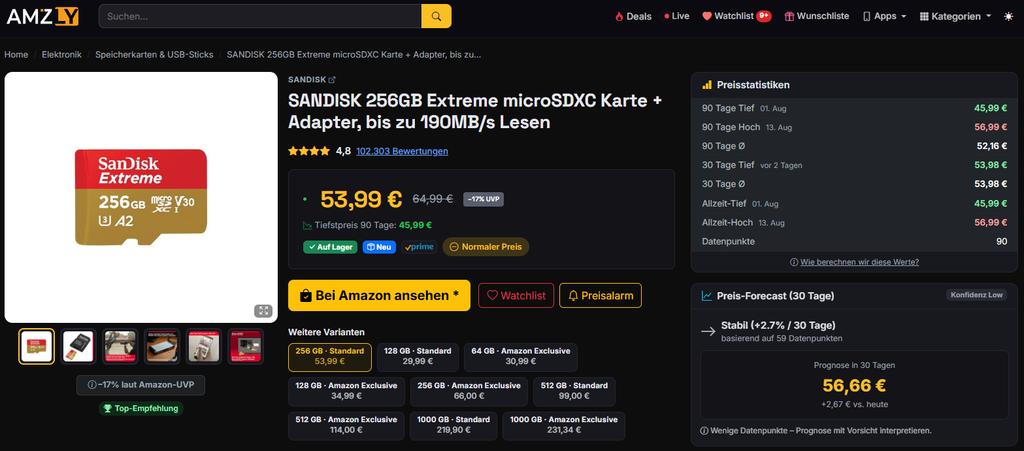Expand the Kategorien dropdown menu
Viewport: 1024px width, 451px height.
955,16
